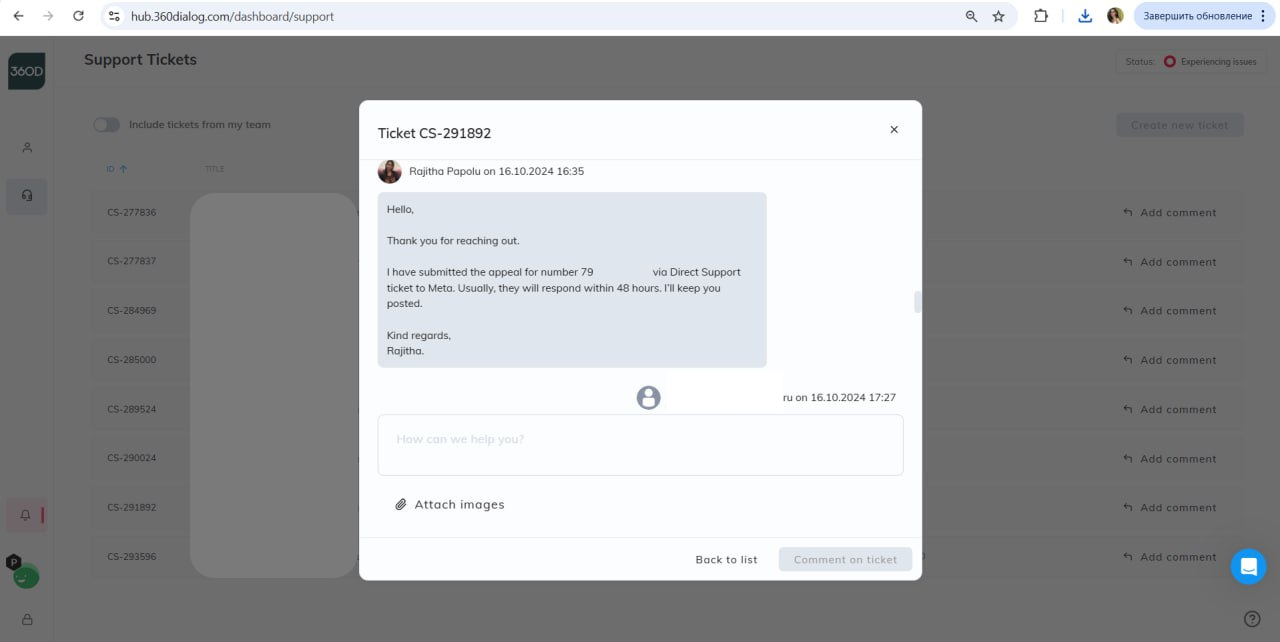The height and width of the screenshot is (642, 1280).
Task: Click the paperclip Attach images icon
Action: tap(403, 504)
